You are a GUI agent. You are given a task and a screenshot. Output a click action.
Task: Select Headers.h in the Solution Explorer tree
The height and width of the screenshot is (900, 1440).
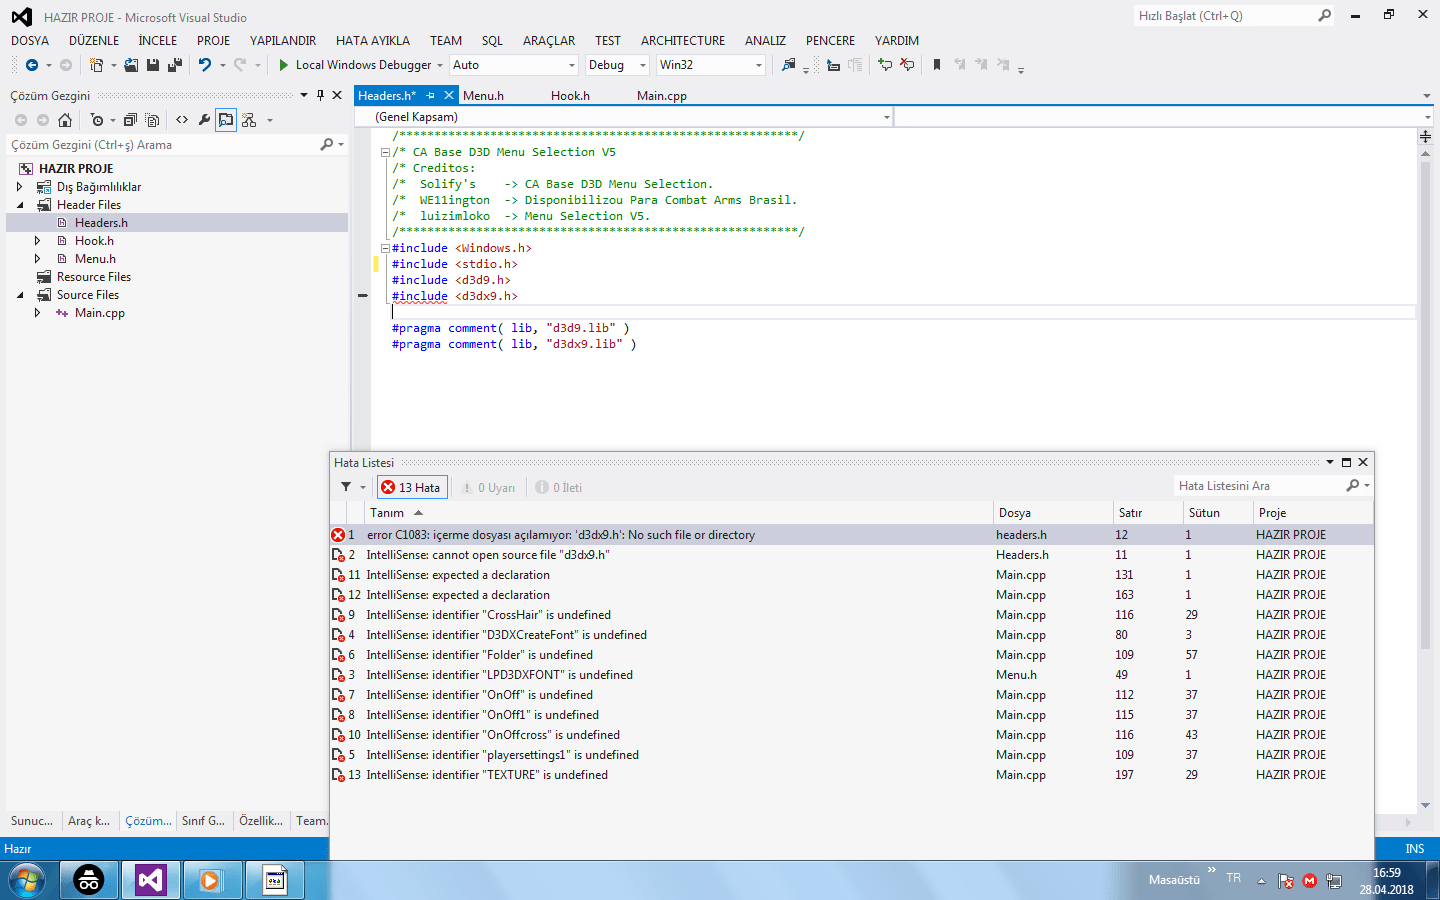[177, 223]
